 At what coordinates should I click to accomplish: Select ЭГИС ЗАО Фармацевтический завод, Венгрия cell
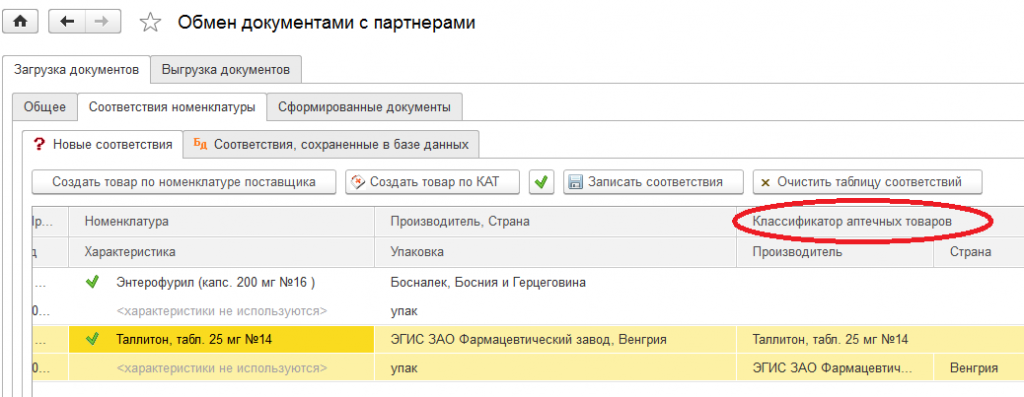[555, 340]
